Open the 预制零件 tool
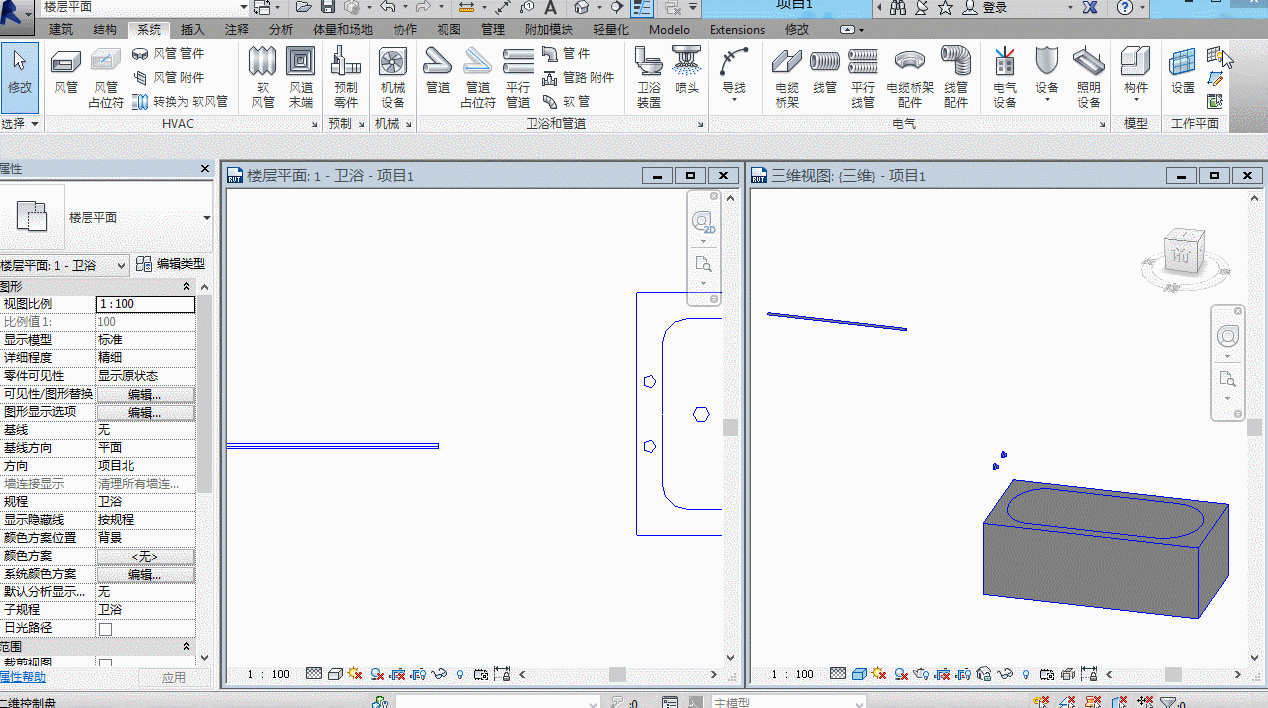 [x=346, y=78]
